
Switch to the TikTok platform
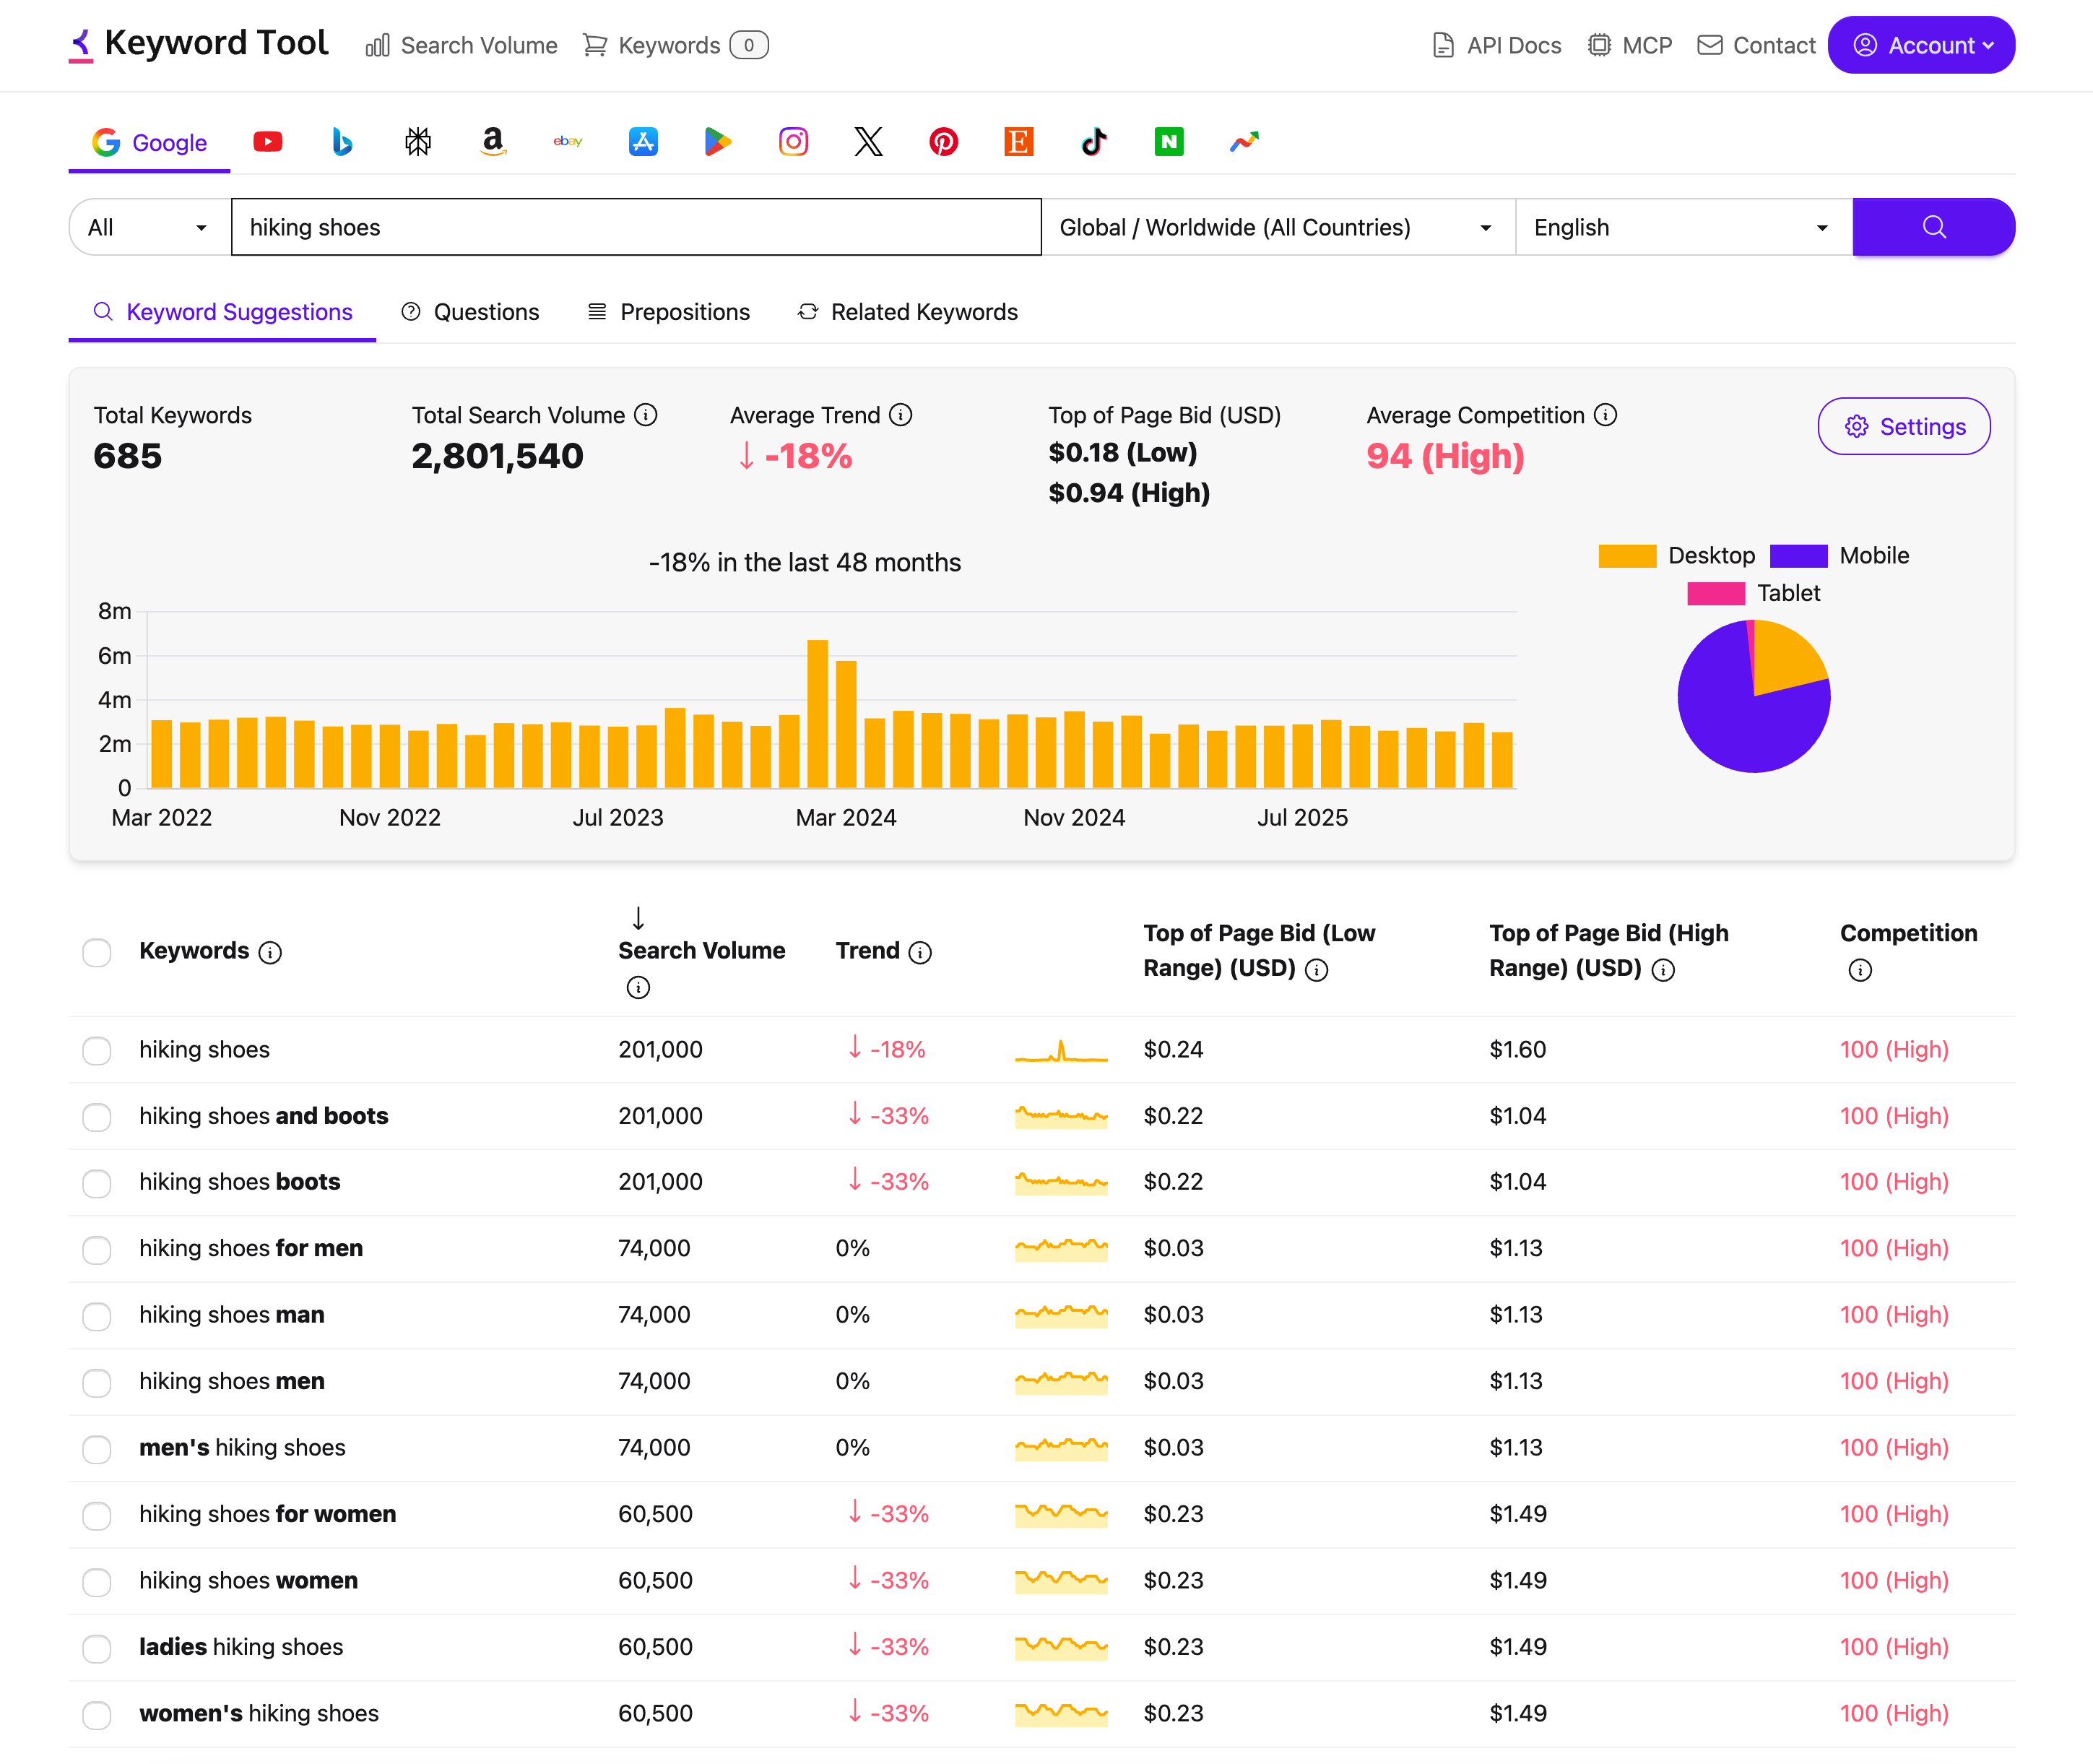(1093, 142)
